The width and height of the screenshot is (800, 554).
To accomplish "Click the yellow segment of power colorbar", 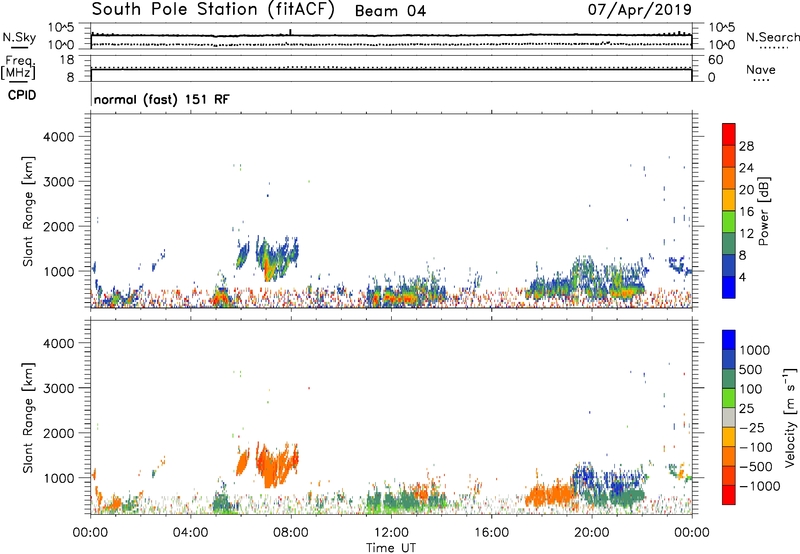I will 729,200.
